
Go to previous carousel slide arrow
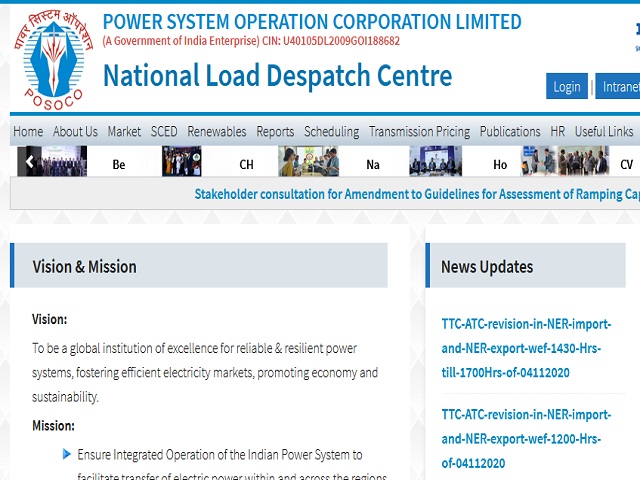(x=29, y=162)
